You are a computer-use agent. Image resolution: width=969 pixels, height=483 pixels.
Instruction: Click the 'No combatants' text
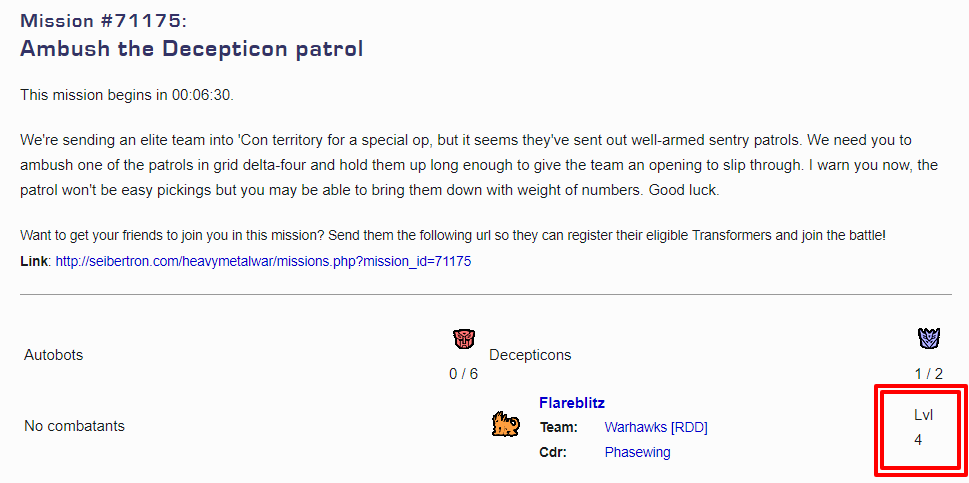coord(74,426)
